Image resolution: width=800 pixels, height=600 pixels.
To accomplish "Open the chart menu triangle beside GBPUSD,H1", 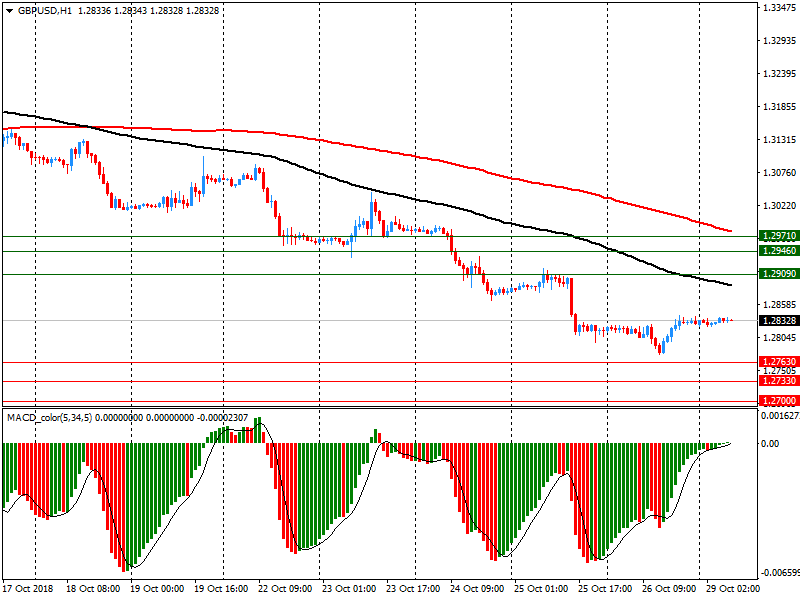I will point(9,11).
